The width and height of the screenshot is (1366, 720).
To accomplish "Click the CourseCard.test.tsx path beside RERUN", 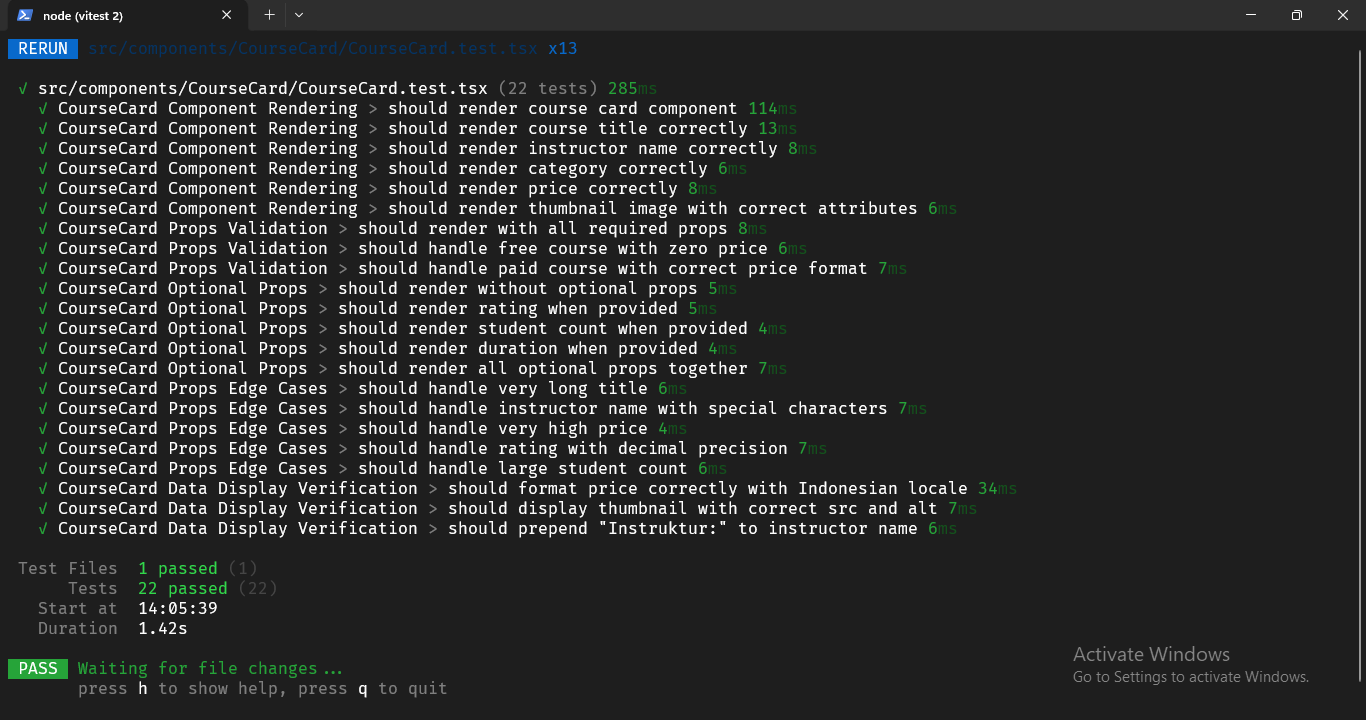I will (x=312, y=49).
